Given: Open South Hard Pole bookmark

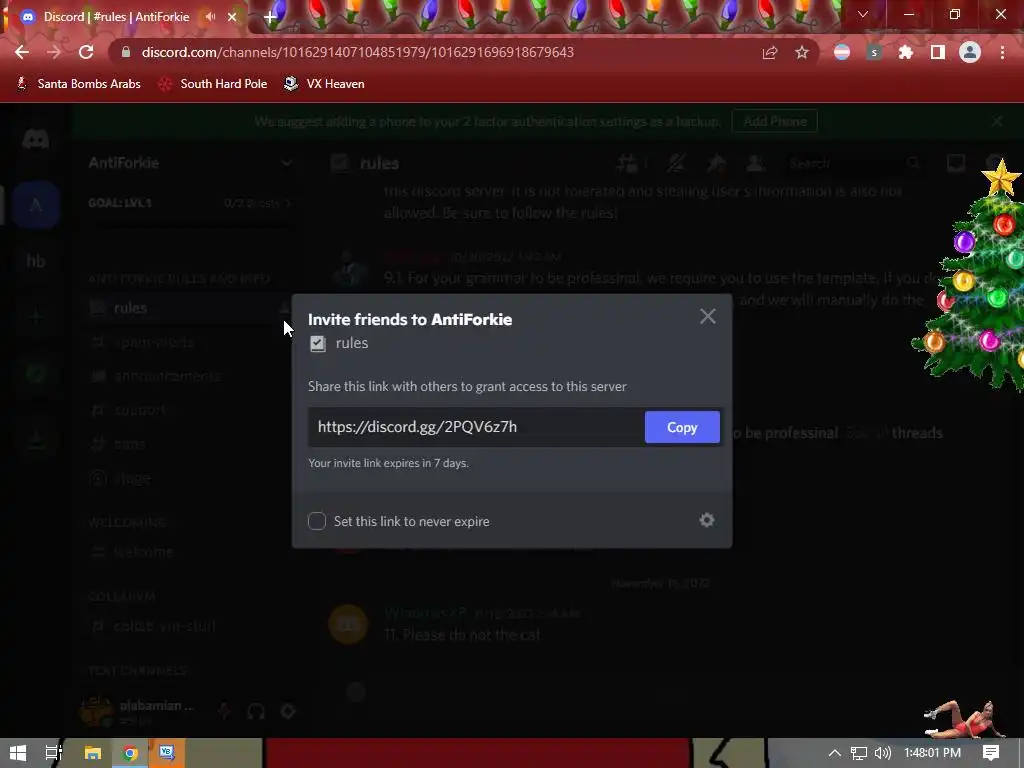Looking at the screenshot, I should [213, 84].
